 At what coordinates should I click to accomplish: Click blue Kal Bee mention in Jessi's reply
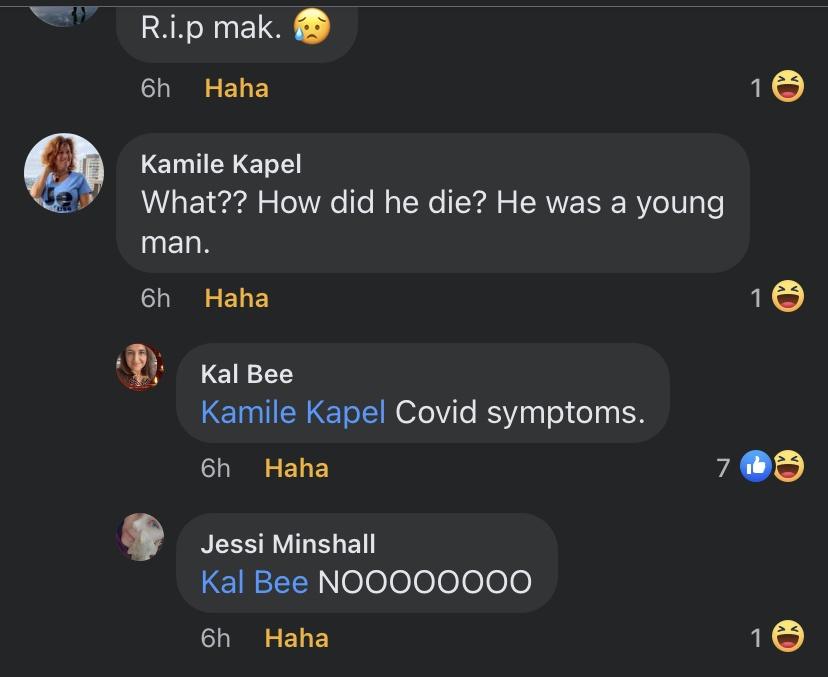[254, 582]
